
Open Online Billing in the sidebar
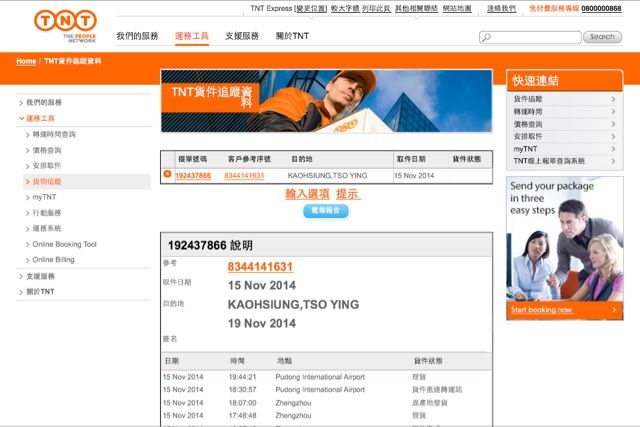(x=53, y=260)
